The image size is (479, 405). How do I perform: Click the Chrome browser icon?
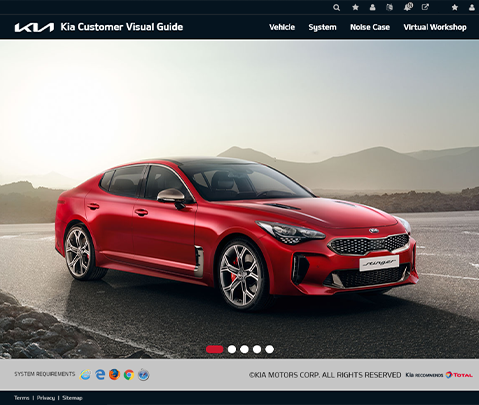(x=129, y=375)
